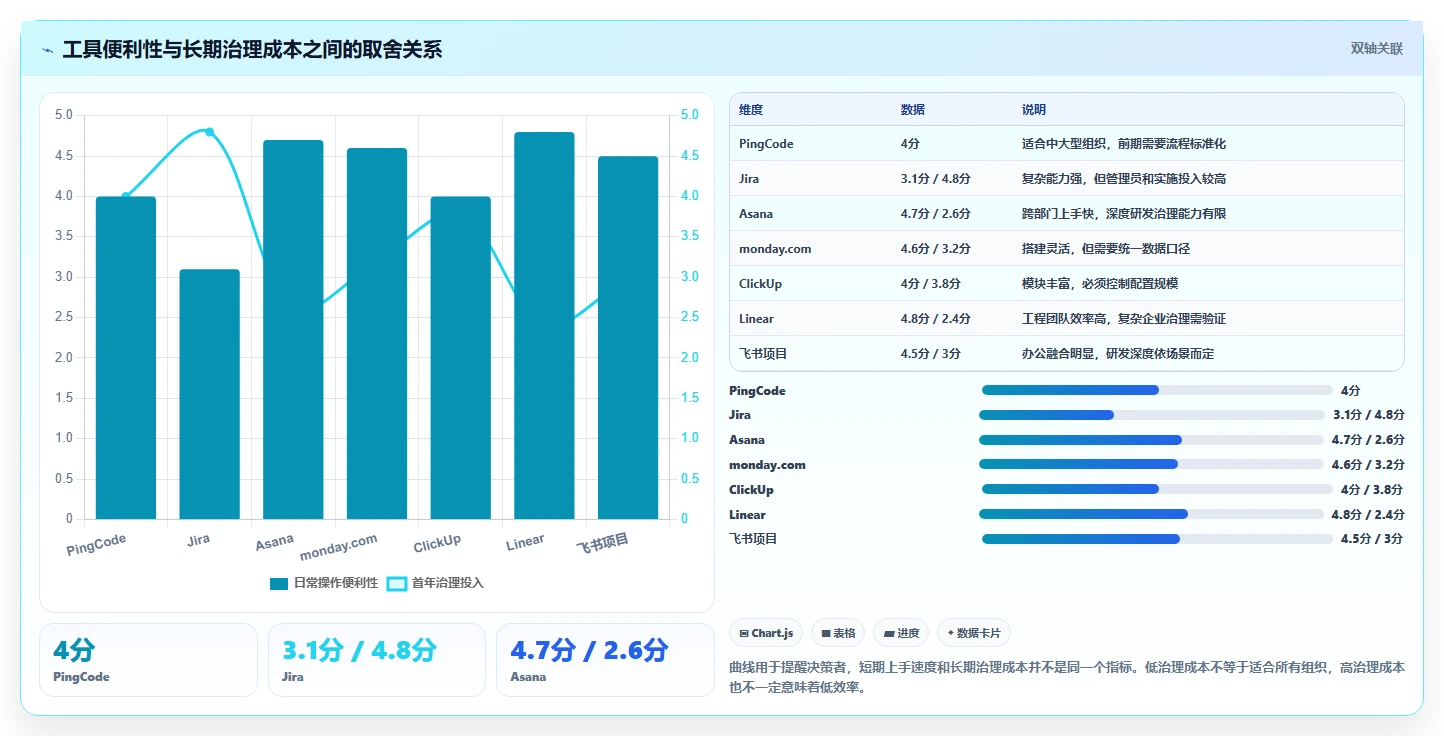The height and width of the screenshot is (736, 1444).
Task: Click the 双轴关联 tag in the header
Action: [x=1377, y=48]
